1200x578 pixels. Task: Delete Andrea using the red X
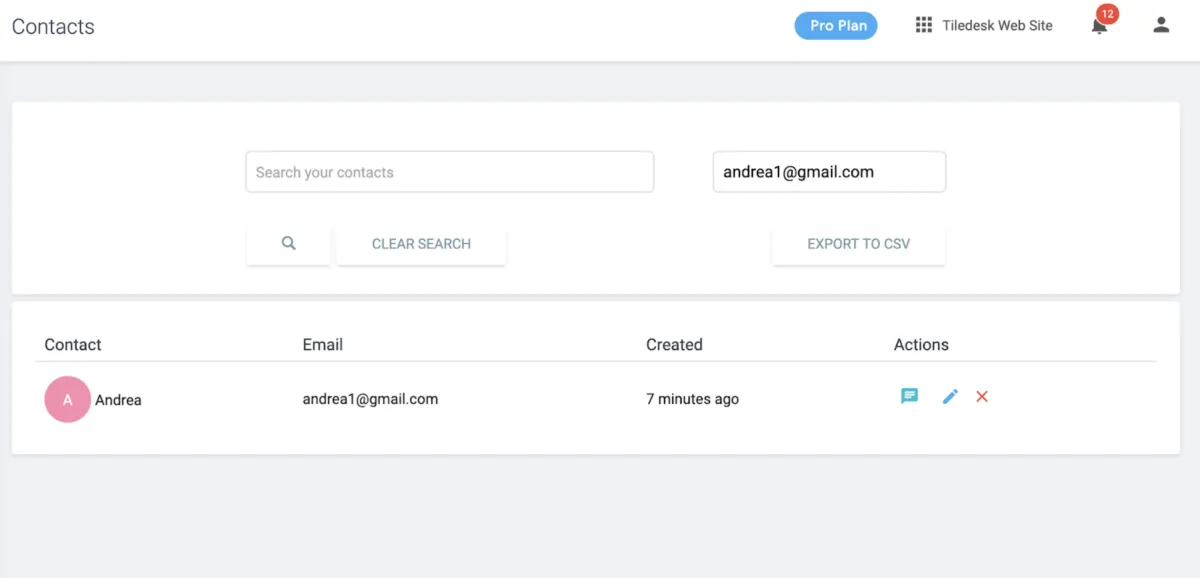click(x=982, y=397)
